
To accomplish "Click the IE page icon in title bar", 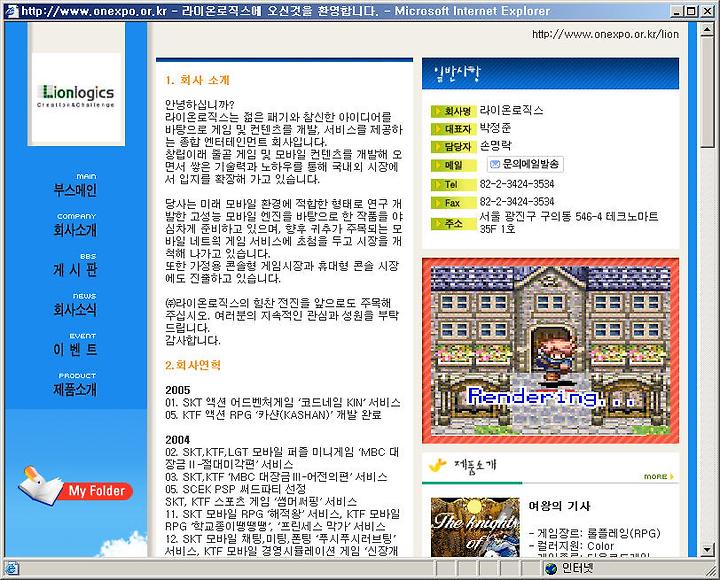I will point(11,11).
